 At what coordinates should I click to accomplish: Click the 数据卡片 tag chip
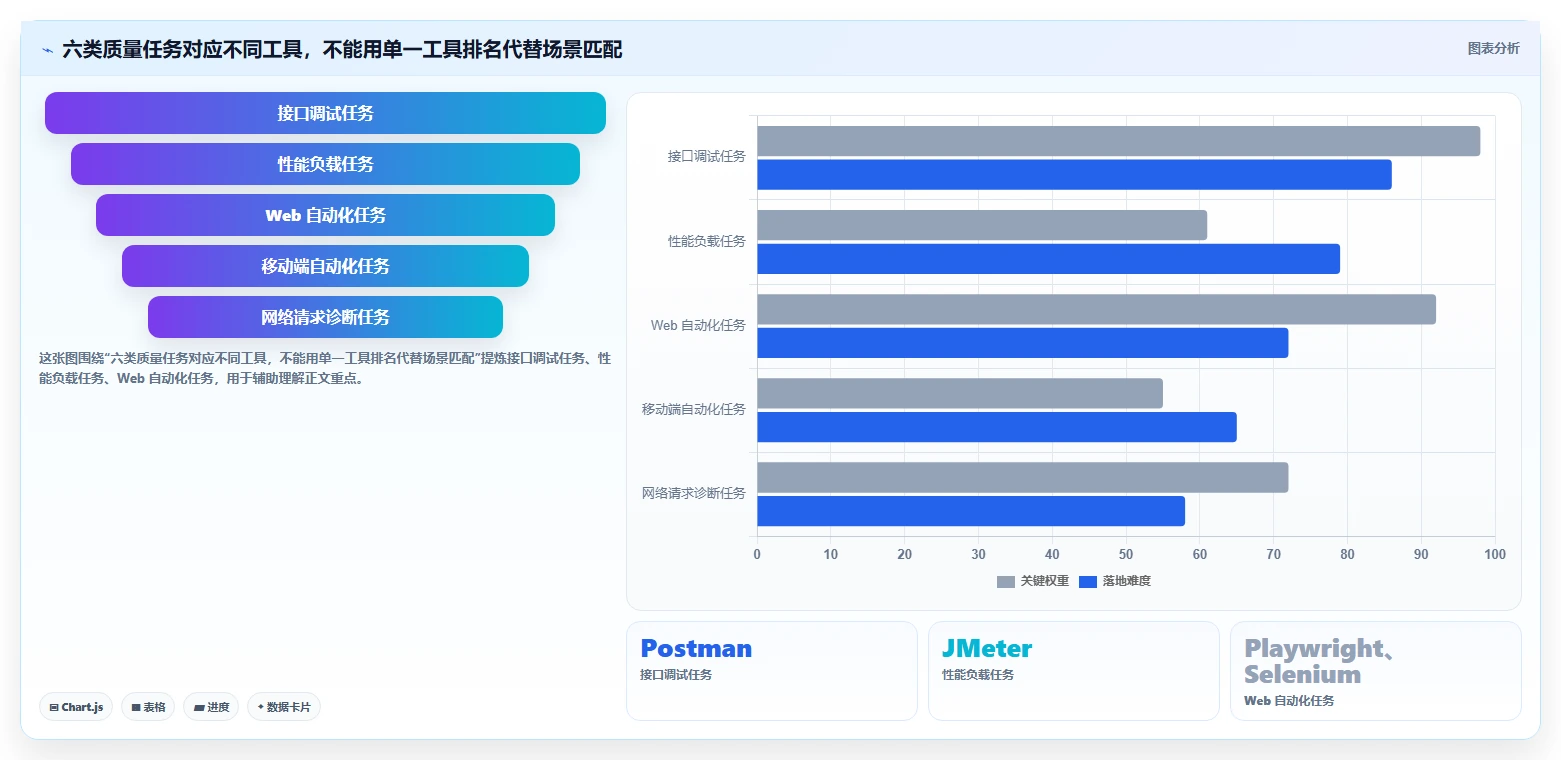284,707
